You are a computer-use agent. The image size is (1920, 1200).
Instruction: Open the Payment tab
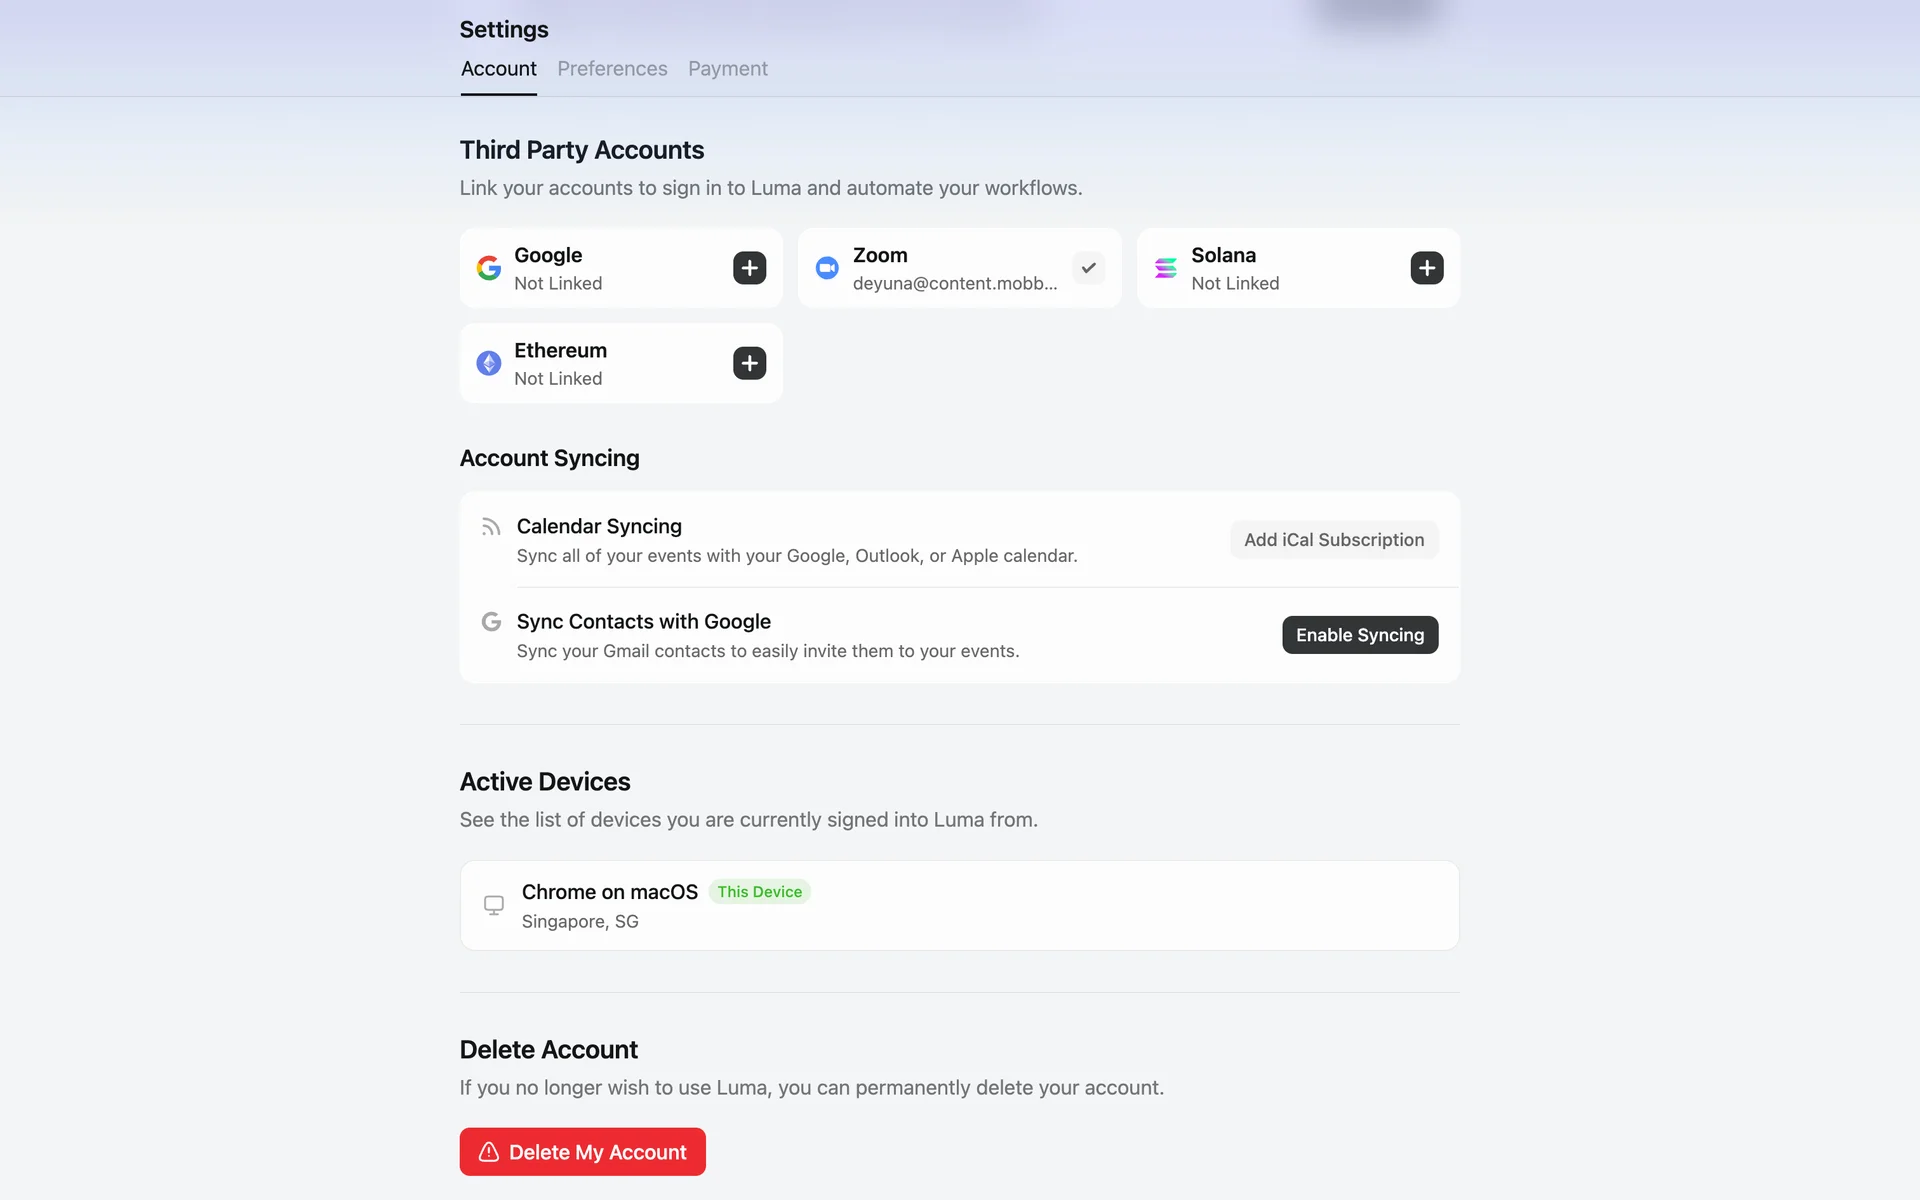[728, 69]
